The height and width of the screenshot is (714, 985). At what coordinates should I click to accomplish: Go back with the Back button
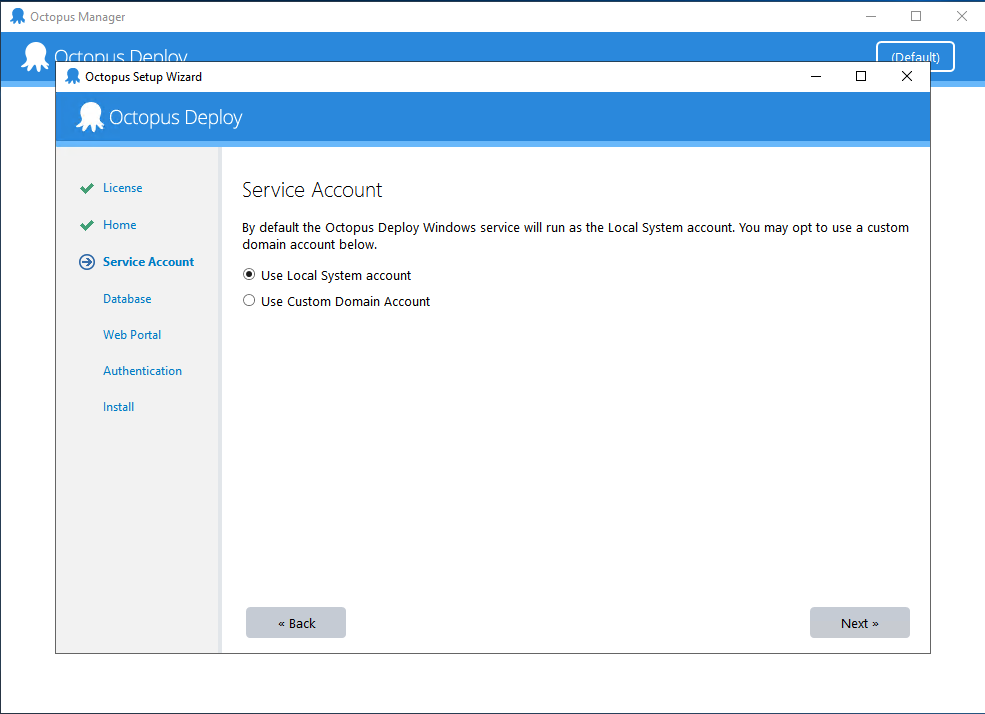pyautogui.click(x=296, y=623)
